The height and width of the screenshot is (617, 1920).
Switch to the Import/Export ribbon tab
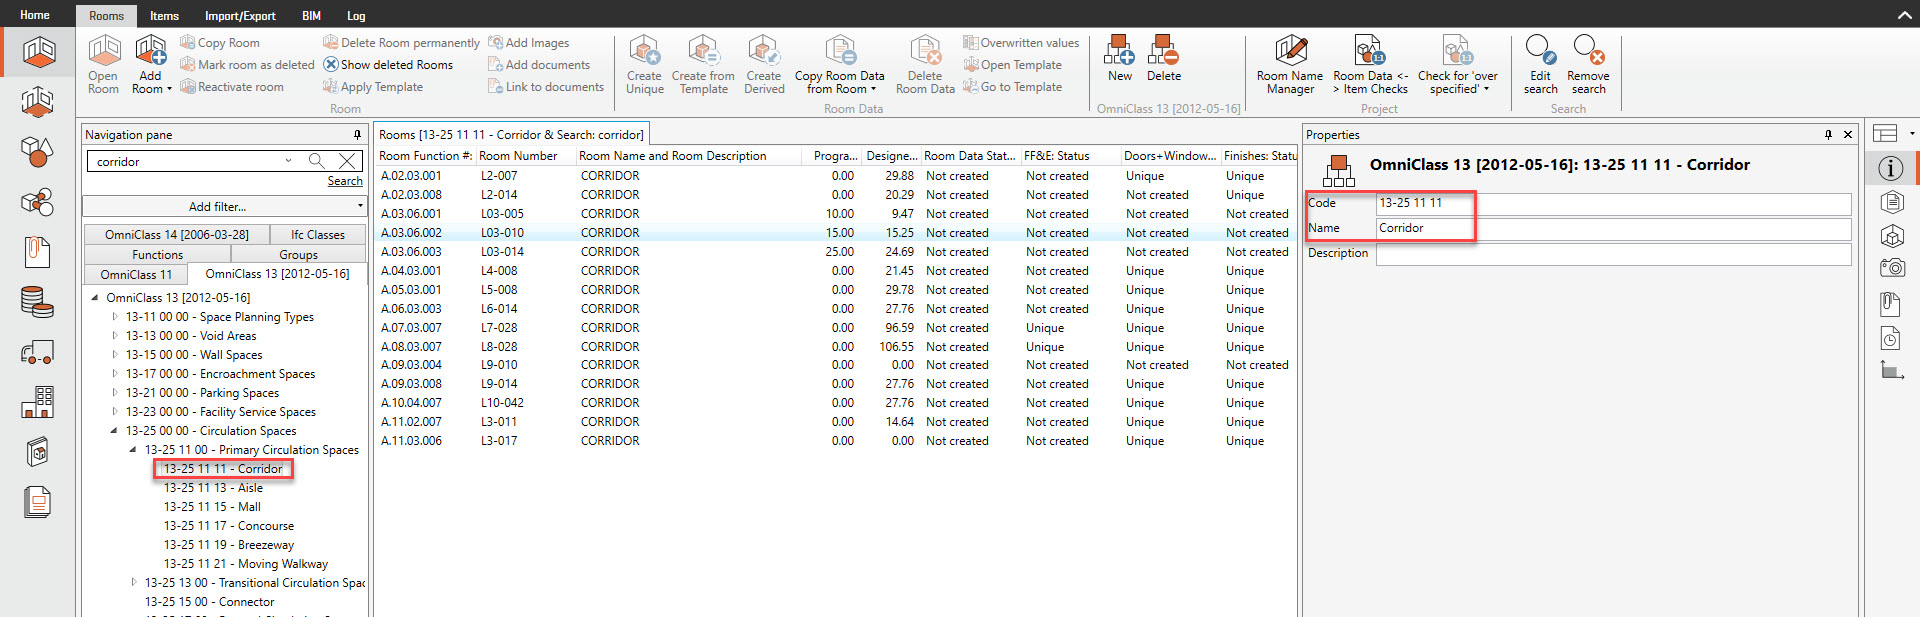[240, 16]
